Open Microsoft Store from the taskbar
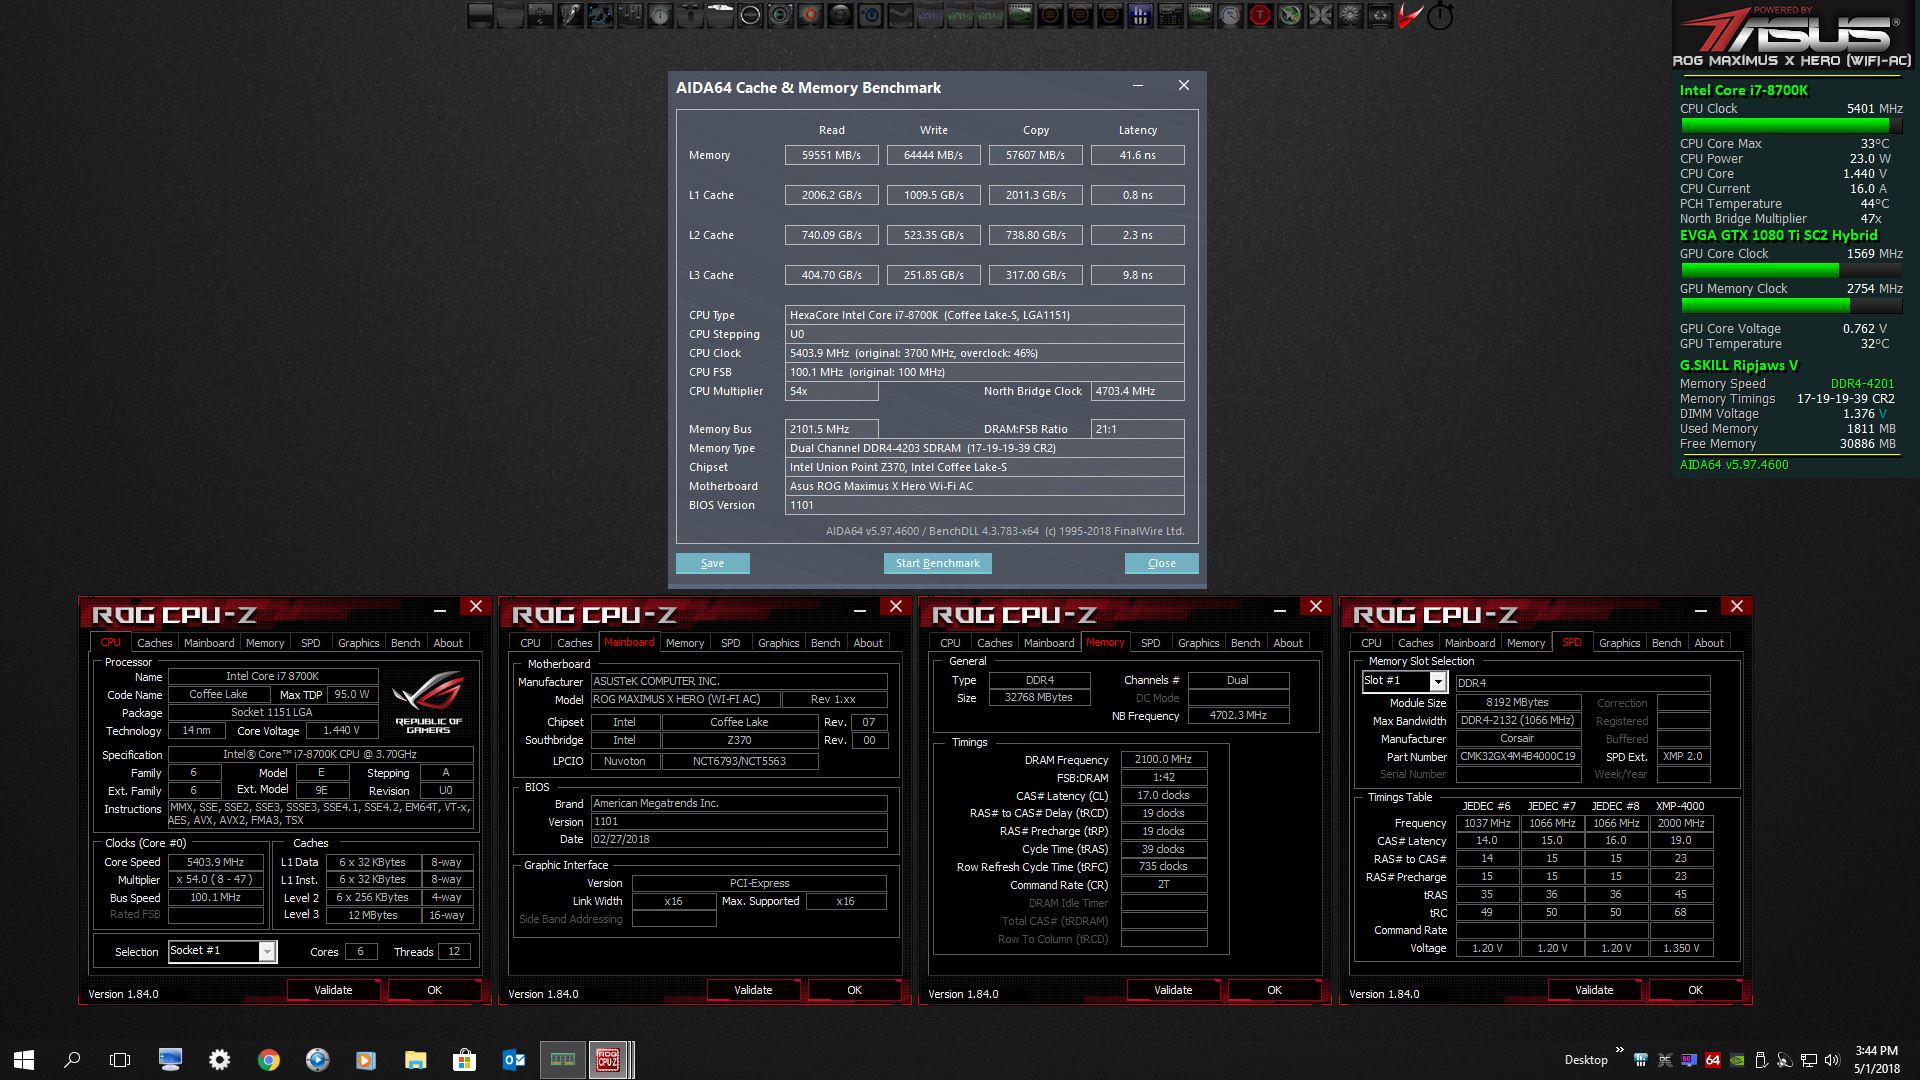The width and height of the screenshot is (1920, 1080). click(464, 1060)
